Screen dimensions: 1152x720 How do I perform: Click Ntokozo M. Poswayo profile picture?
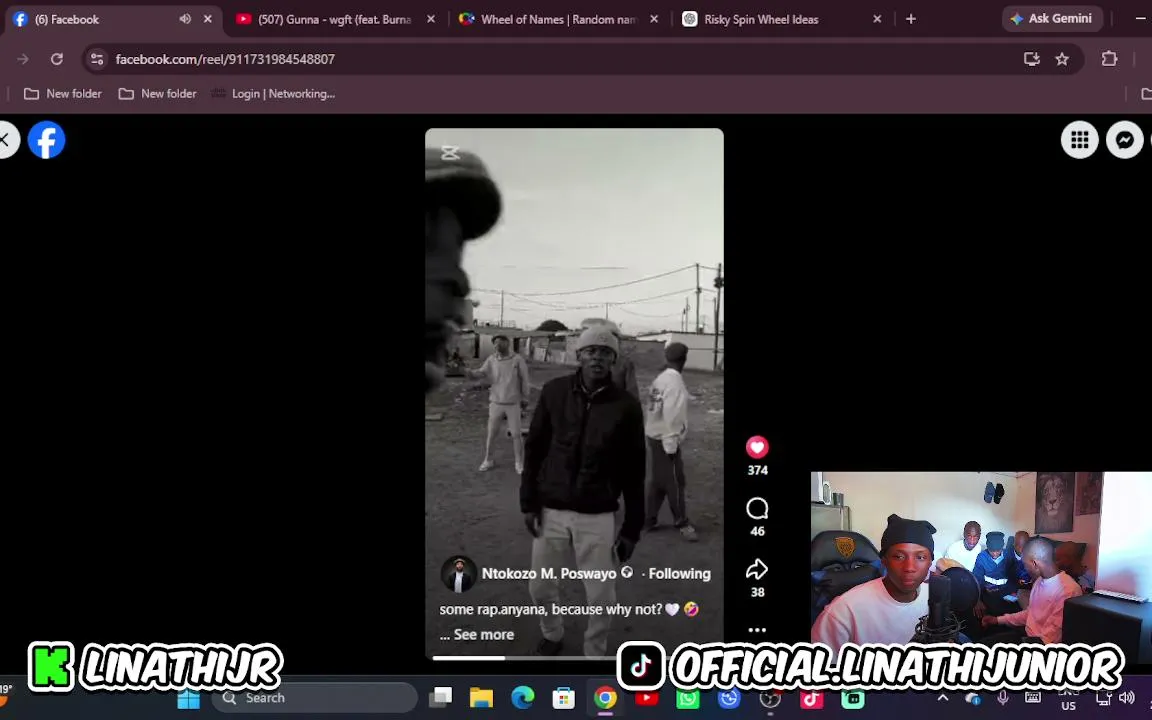click(x=458, y=574)
